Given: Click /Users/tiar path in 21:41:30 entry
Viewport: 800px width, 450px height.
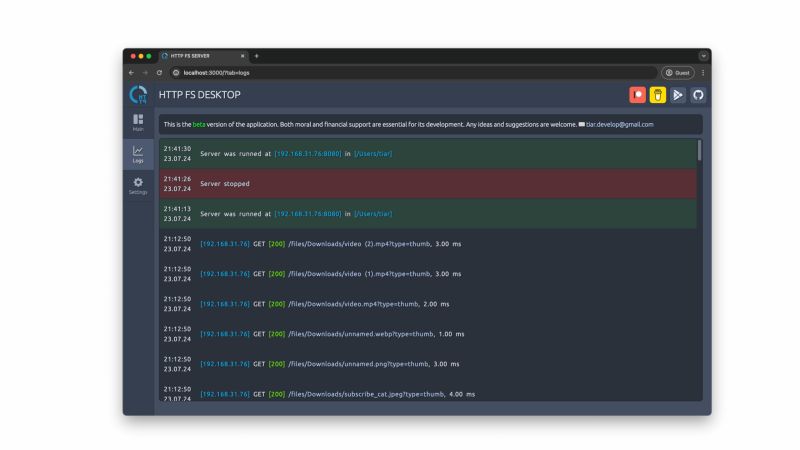Looking at the screenshot, I should [373, 154].
